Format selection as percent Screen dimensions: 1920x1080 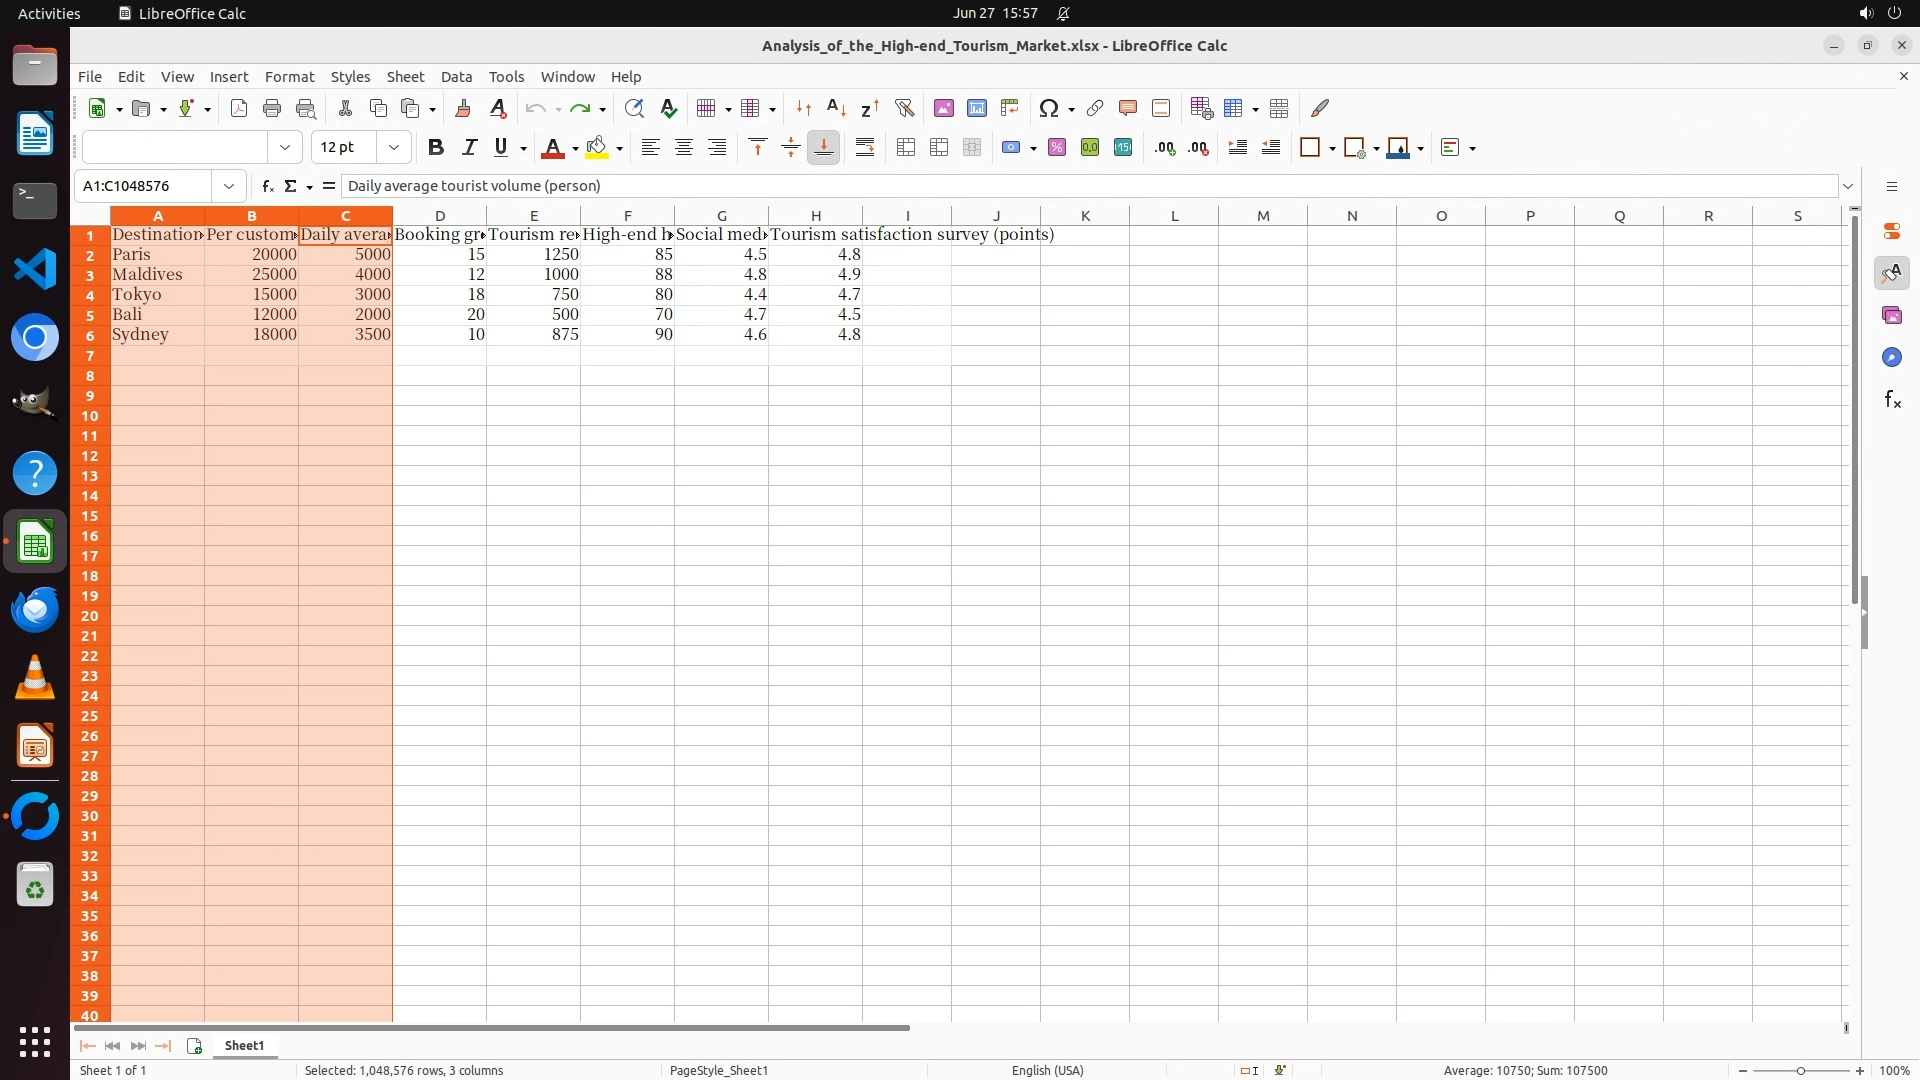[1057, 148]
